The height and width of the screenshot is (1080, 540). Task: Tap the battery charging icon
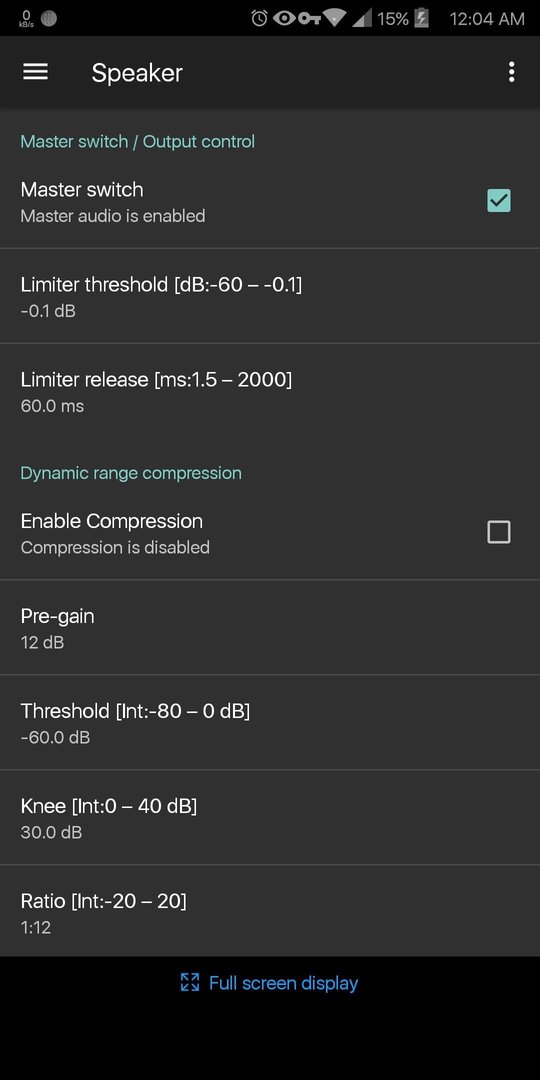tap(421, 19)
